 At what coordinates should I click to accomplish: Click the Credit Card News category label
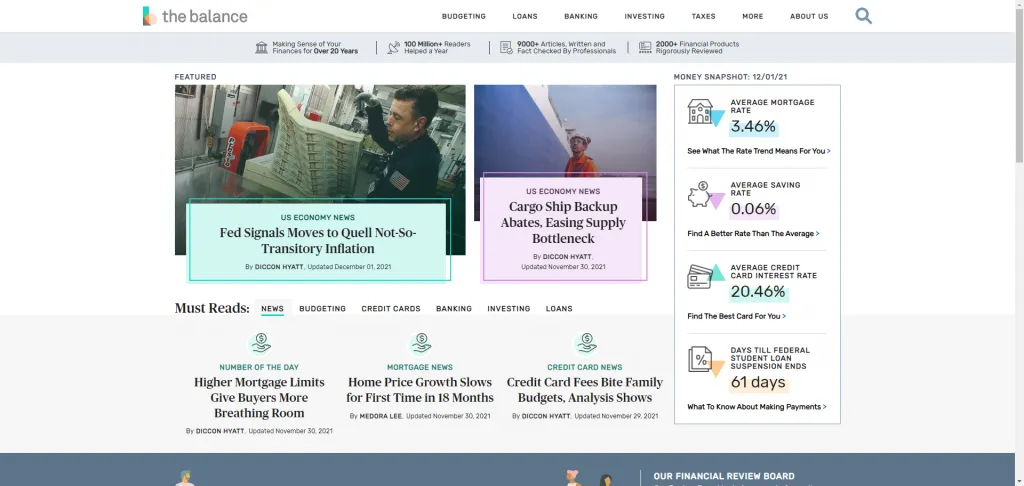pos(585,367)
